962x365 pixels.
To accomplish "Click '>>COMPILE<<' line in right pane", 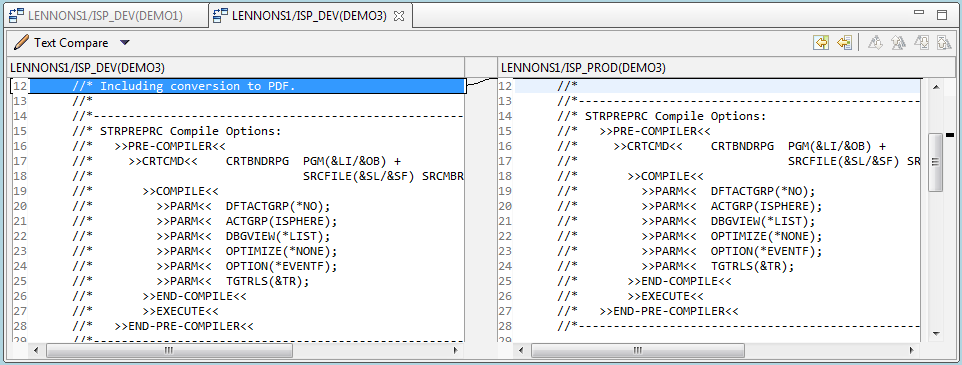I will tap(665, 176).
